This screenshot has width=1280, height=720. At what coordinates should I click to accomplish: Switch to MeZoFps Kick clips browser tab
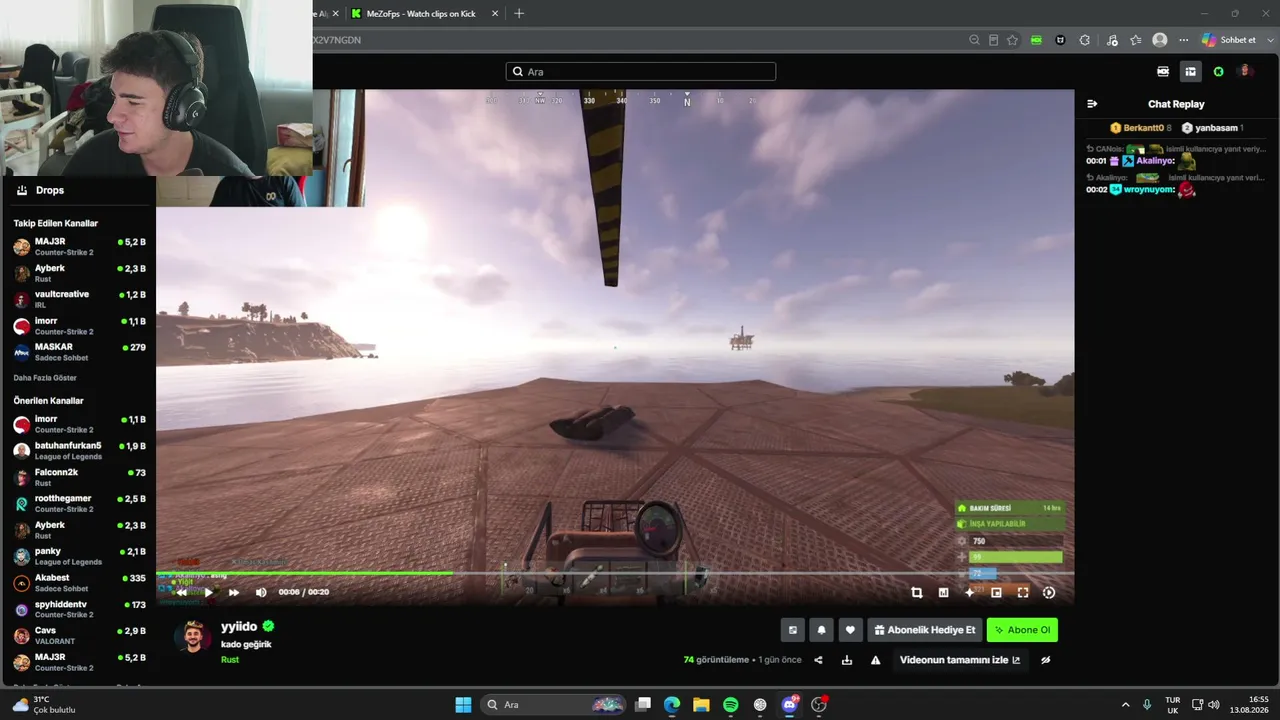pos(420,14)
